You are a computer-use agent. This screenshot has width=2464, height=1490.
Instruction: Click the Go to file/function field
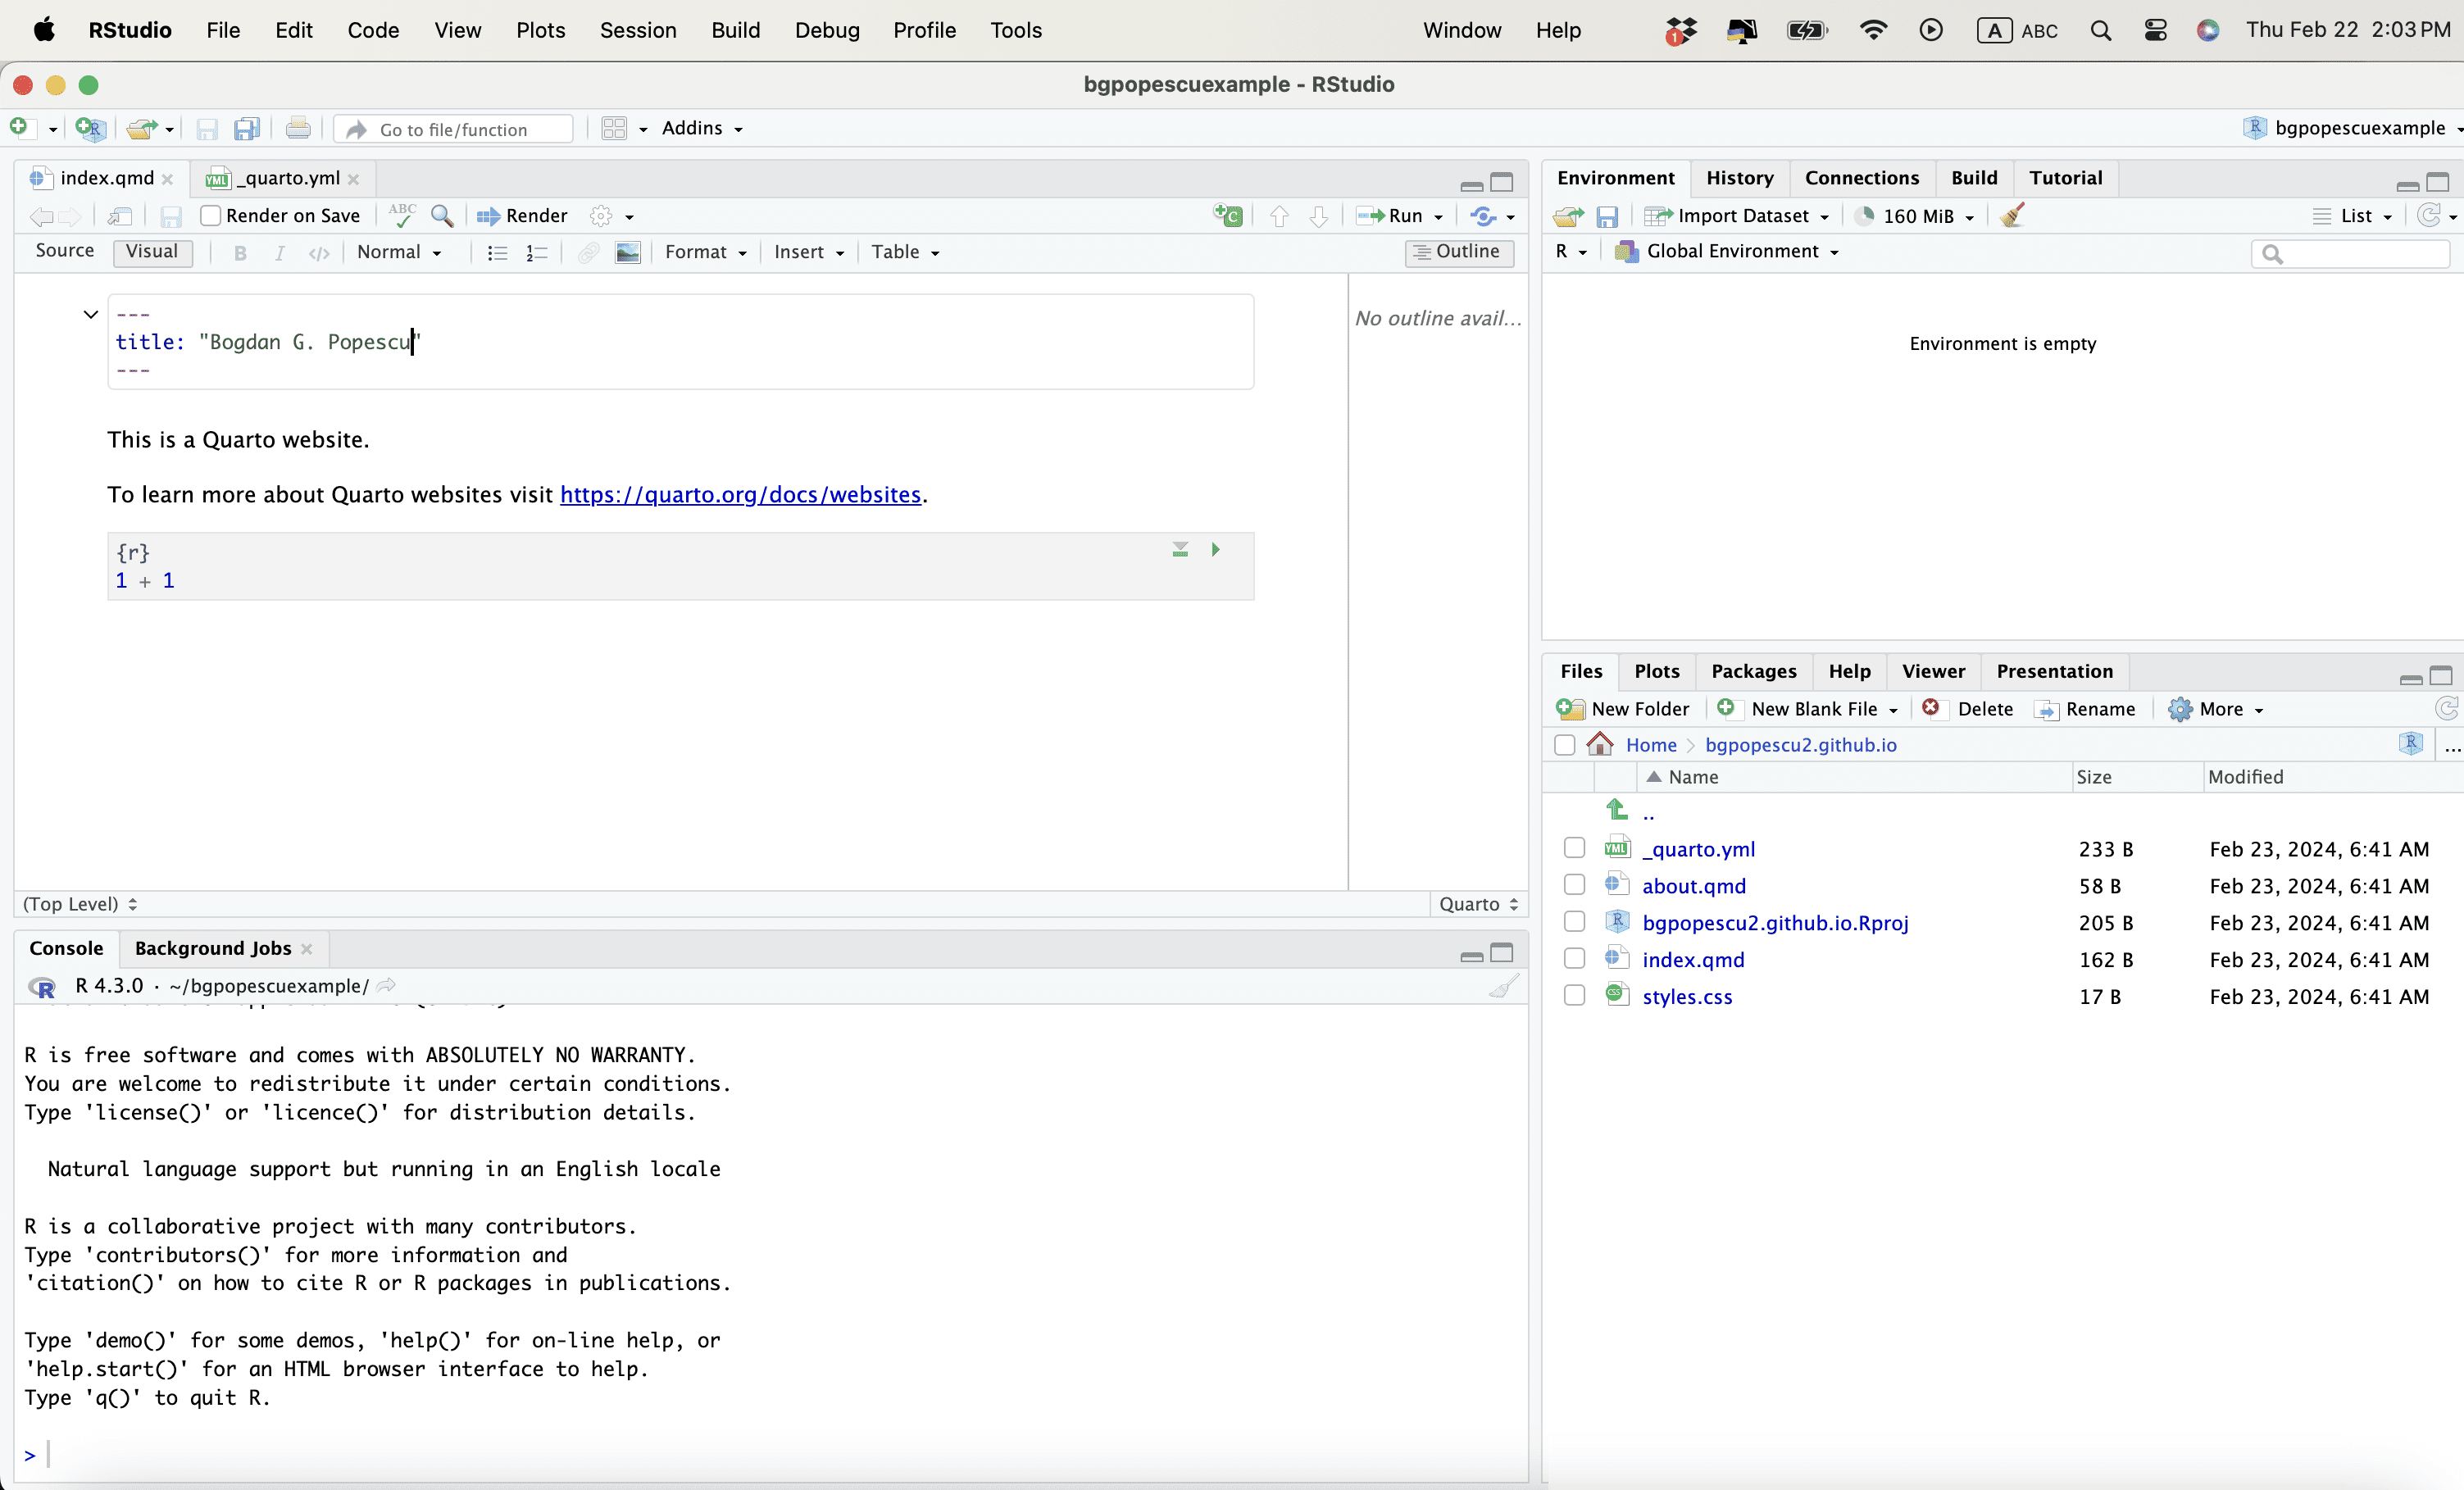click(455, 129)
